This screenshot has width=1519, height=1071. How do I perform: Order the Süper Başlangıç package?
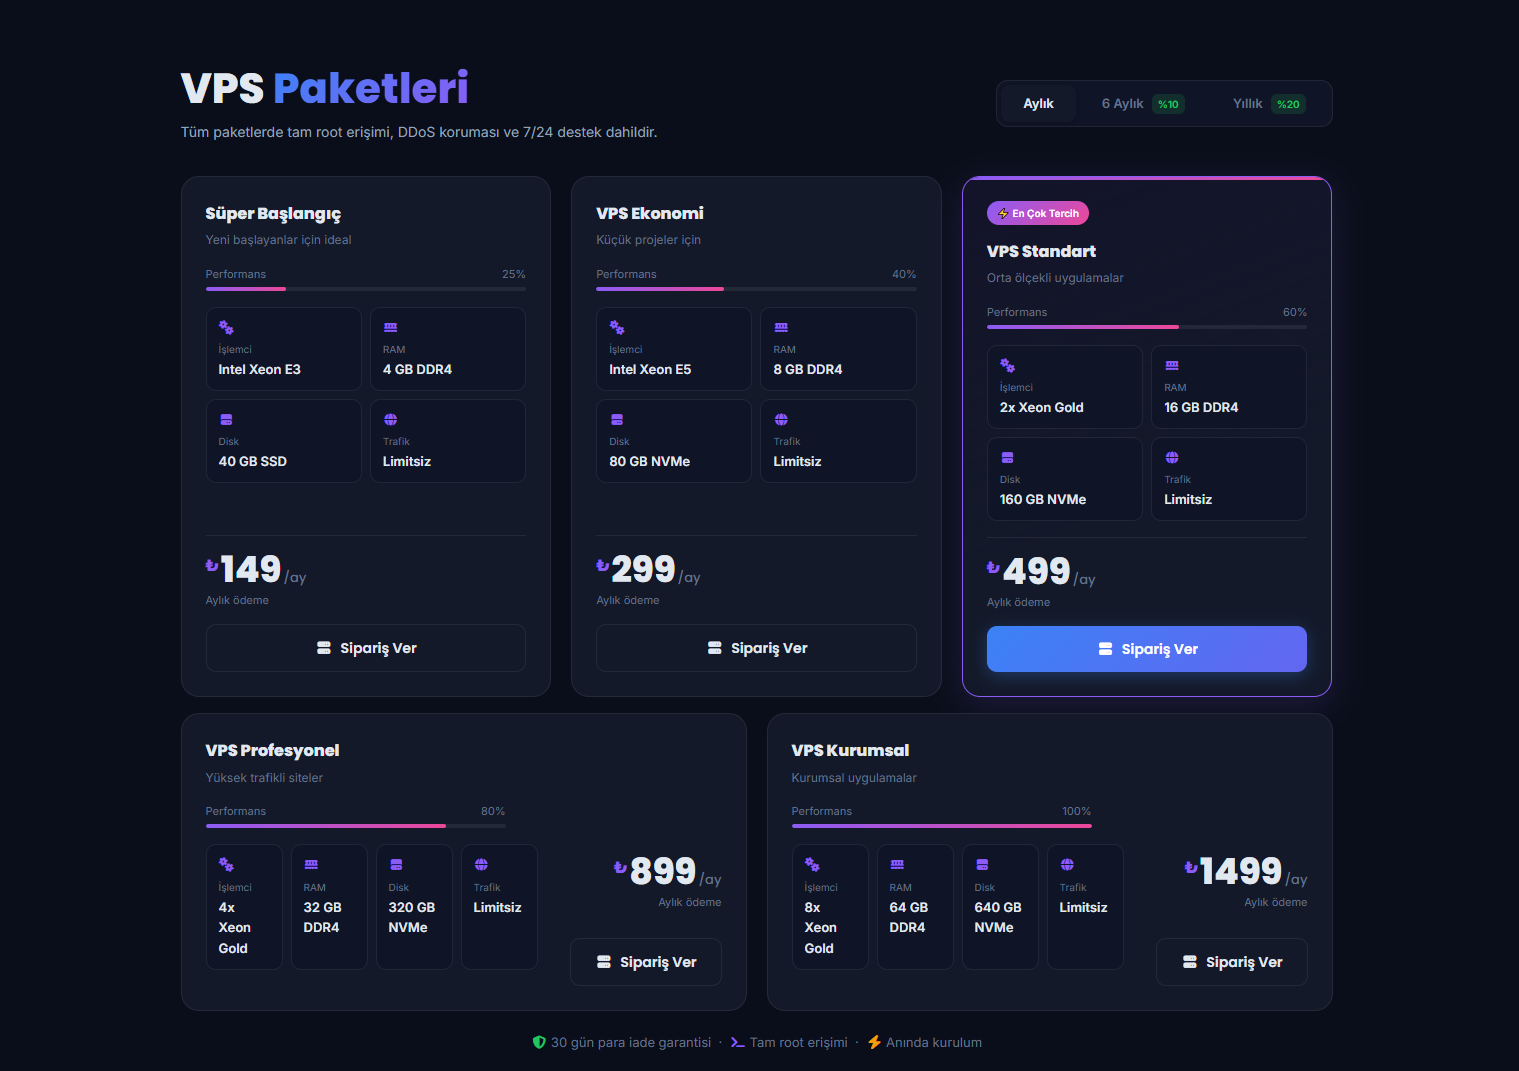pos(365,648)
